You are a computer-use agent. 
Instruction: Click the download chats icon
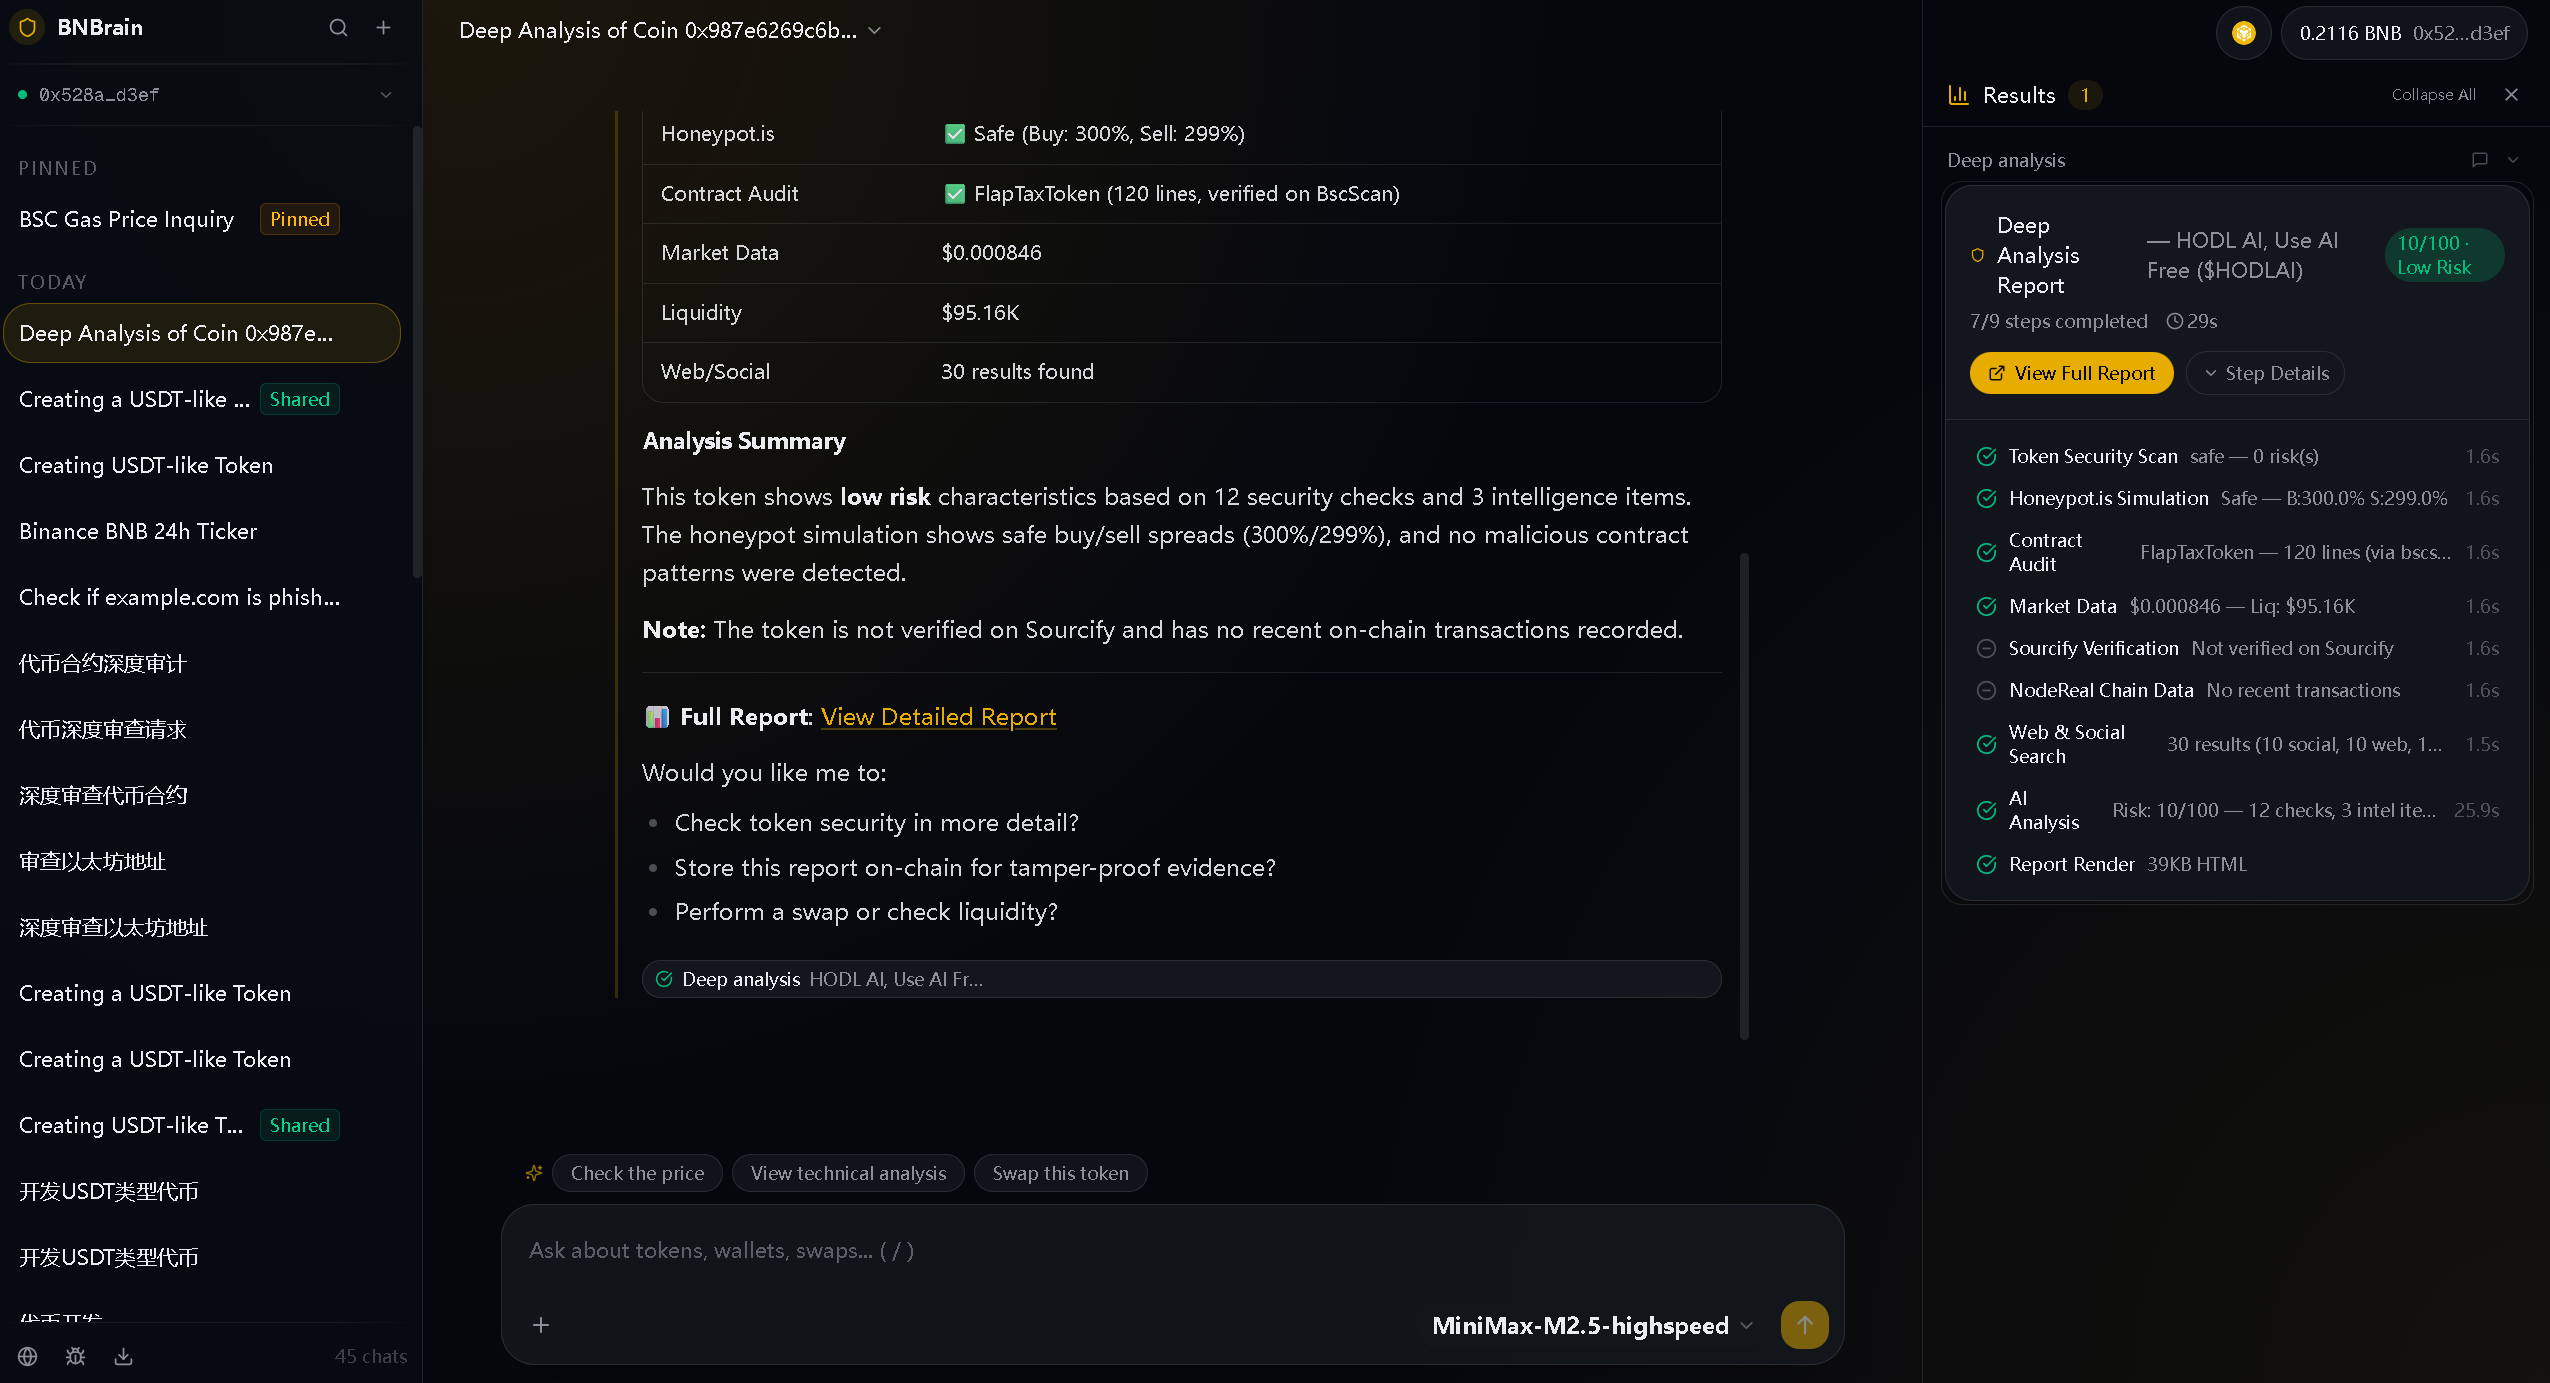123,1356
